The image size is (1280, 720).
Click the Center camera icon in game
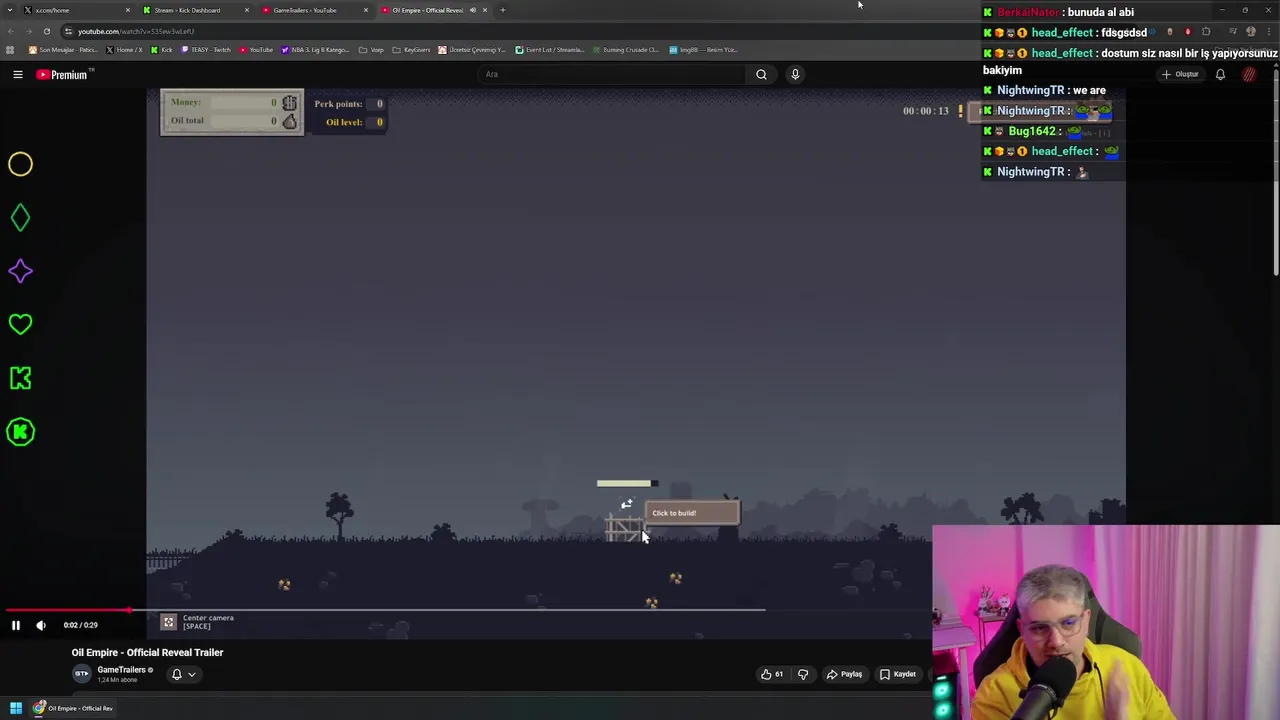(x=168, y=622)
